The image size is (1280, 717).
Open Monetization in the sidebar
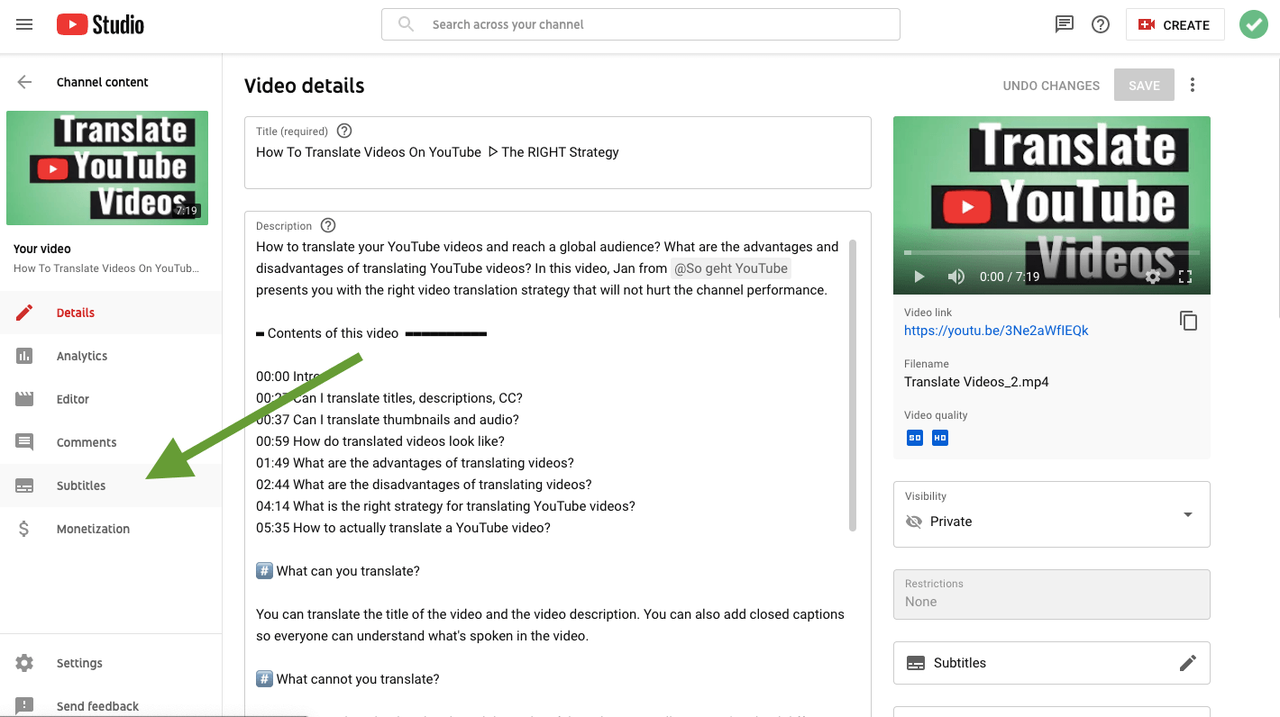tap(111, 529)
